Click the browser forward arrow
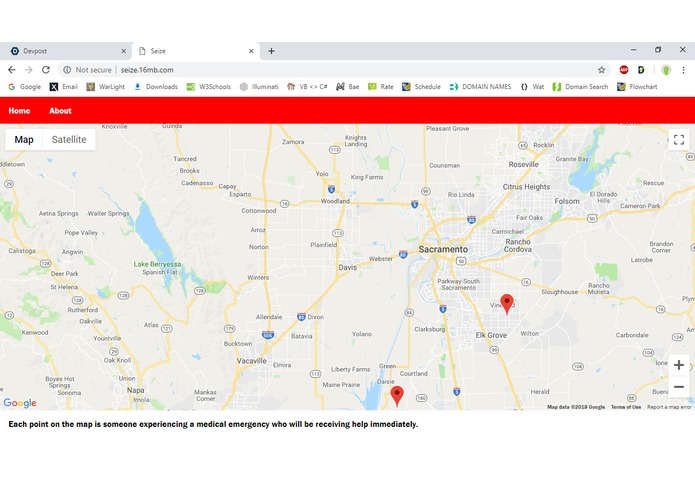Screen dimensions: 695x494 29,70
